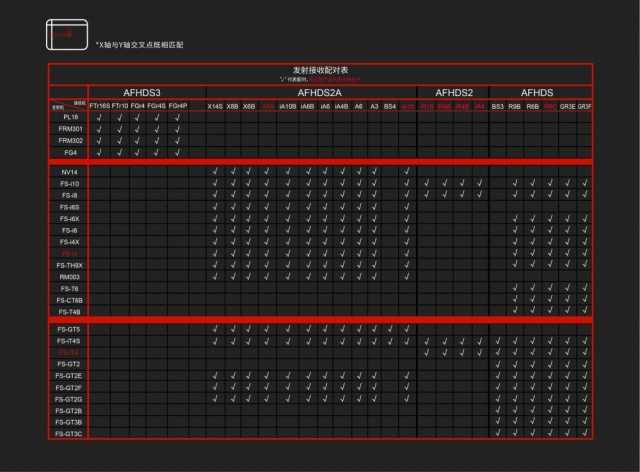Screen dimensions: 640x472
Task: Click the FS-i10 checkmark under BS3's neighbor R9B
Action: coord(514,183)
